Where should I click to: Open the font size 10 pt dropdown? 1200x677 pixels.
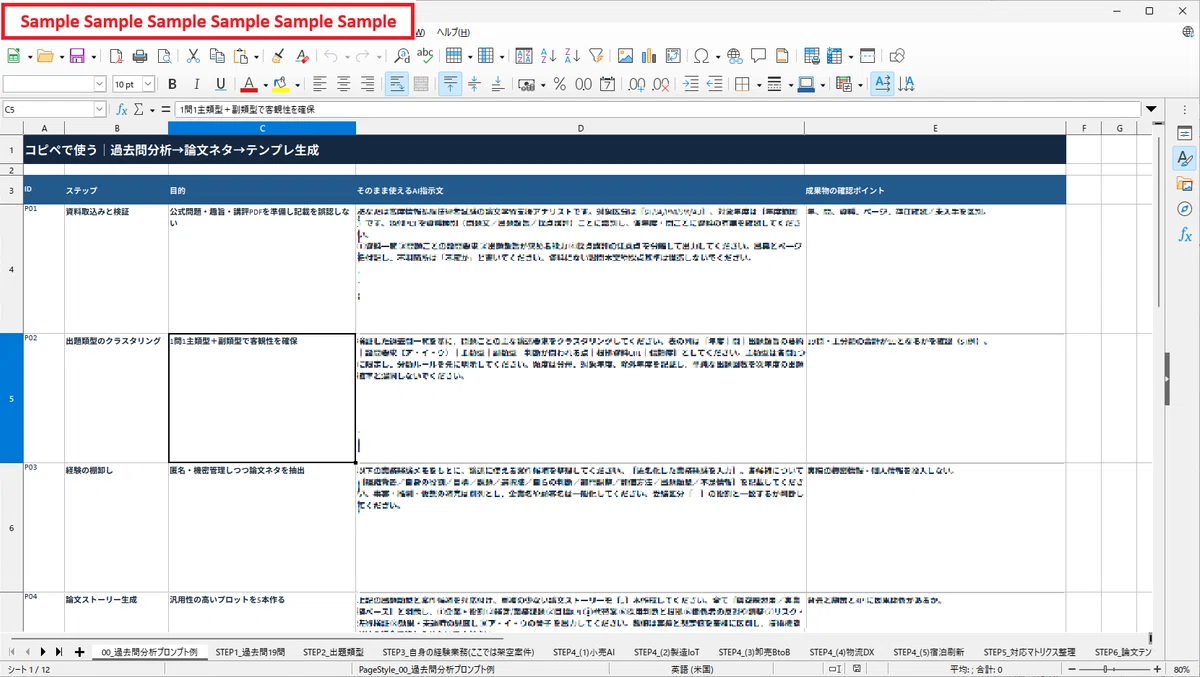[x=149, y=84]
